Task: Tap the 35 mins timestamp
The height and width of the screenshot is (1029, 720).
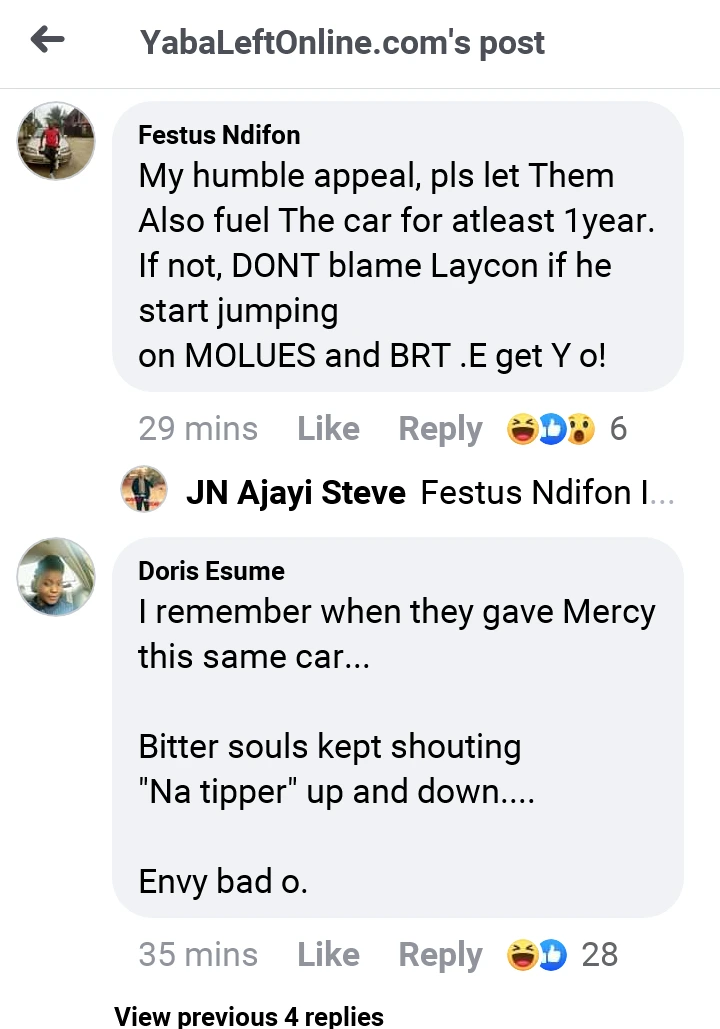Action: (x=198, y=955)
